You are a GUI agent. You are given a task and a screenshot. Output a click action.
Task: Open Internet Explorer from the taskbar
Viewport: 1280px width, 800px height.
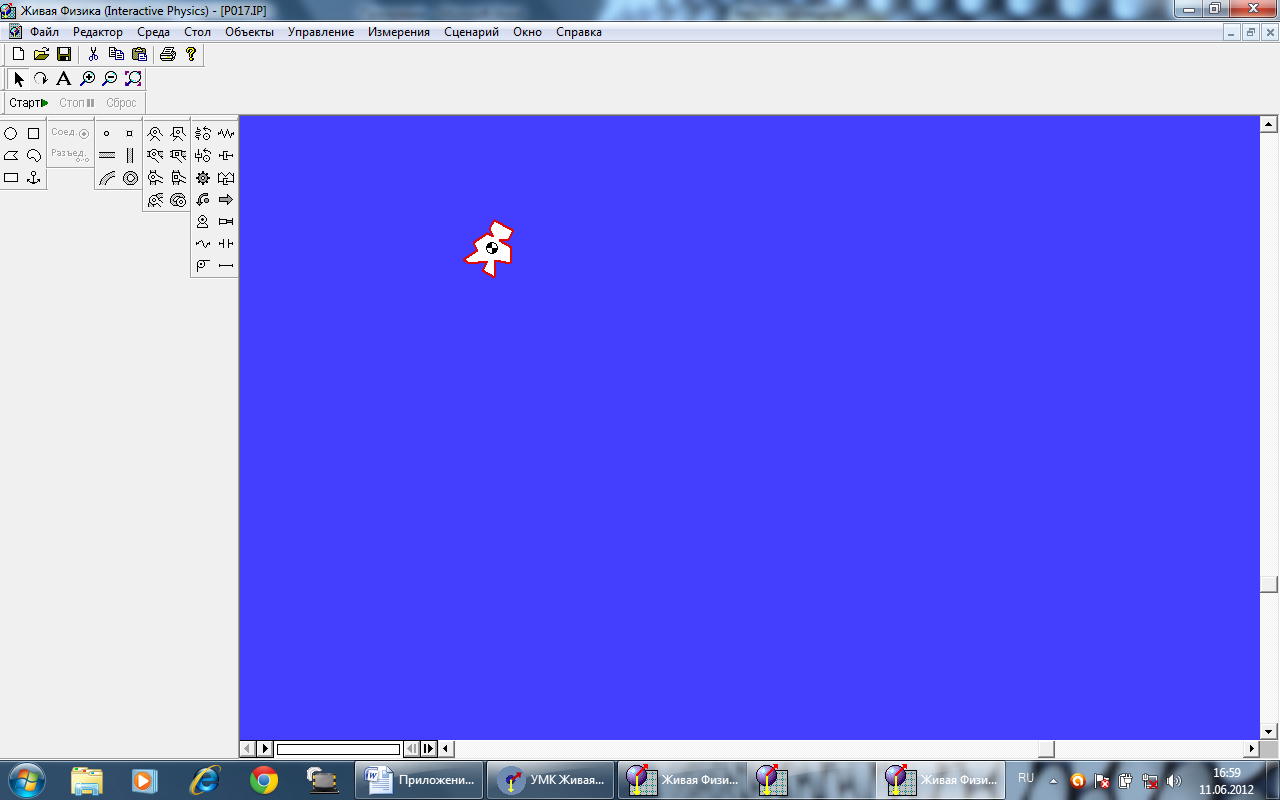(205, 780)
